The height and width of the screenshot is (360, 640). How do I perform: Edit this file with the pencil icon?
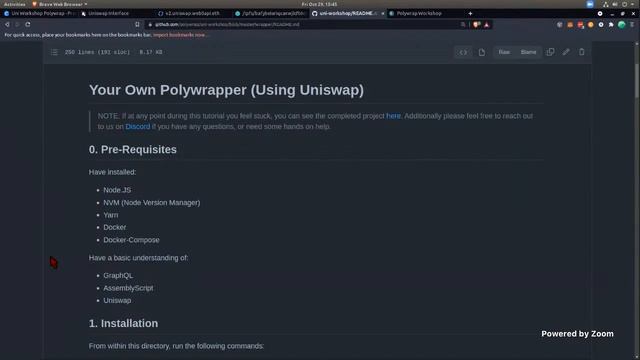pos(566,52)
